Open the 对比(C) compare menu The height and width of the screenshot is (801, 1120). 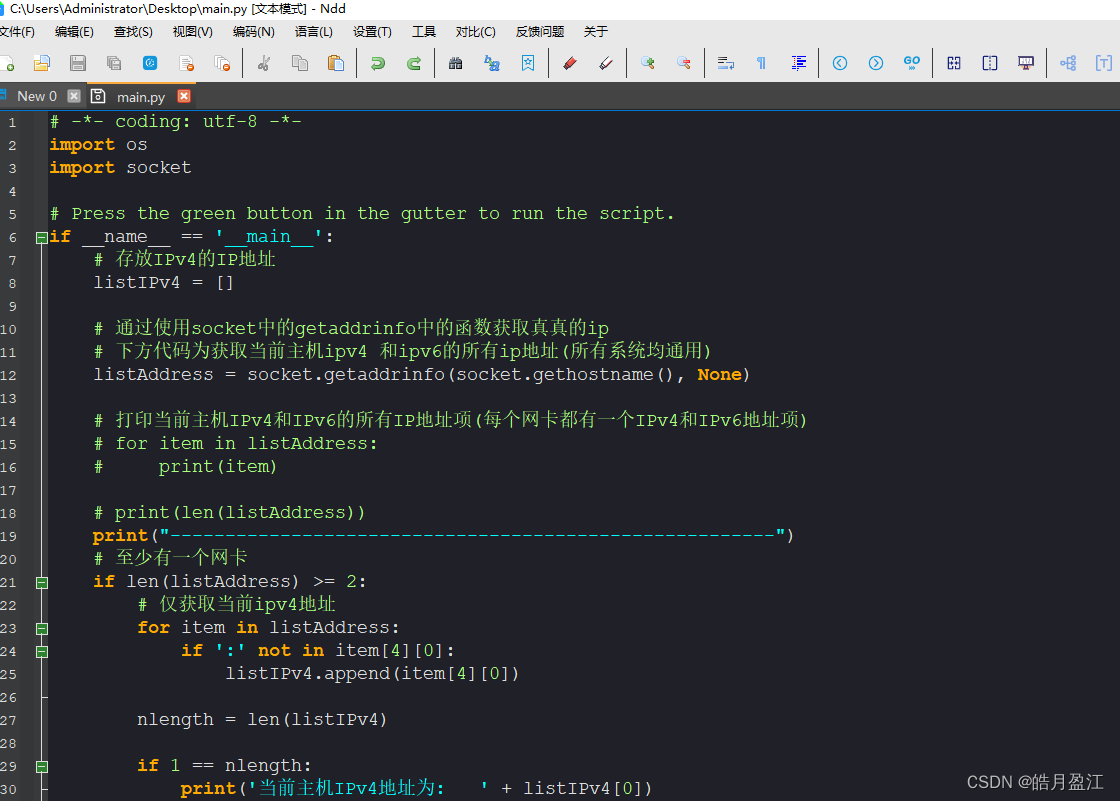coord(476,31)
